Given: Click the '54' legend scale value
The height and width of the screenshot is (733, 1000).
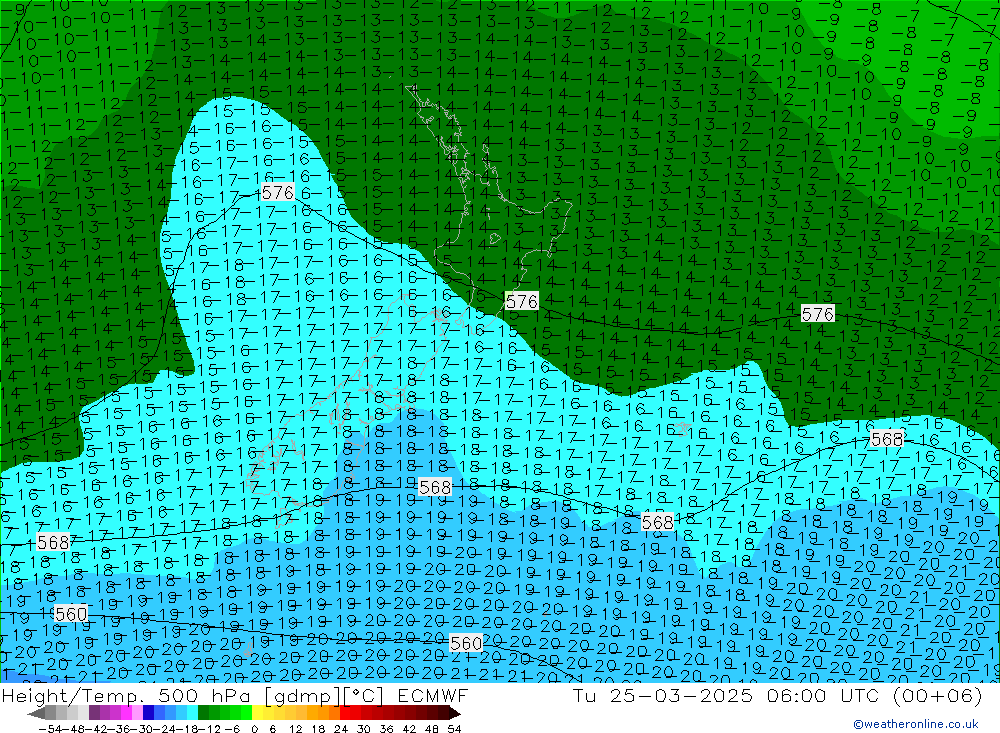Looking at the screenshot, I should pos(454,729).
